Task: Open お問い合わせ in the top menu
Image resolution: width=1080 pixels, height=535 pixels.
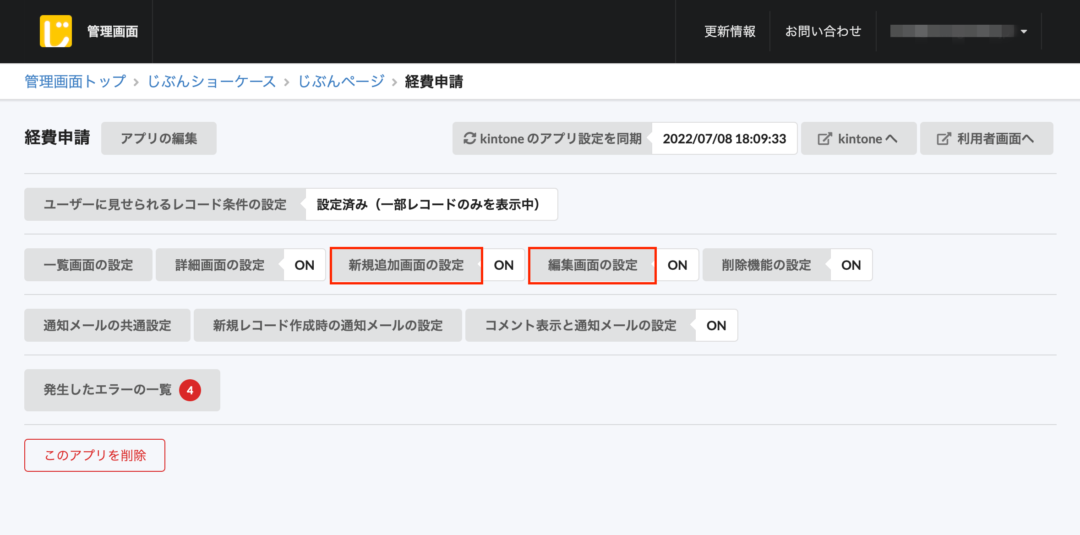Action: [823, 31]
